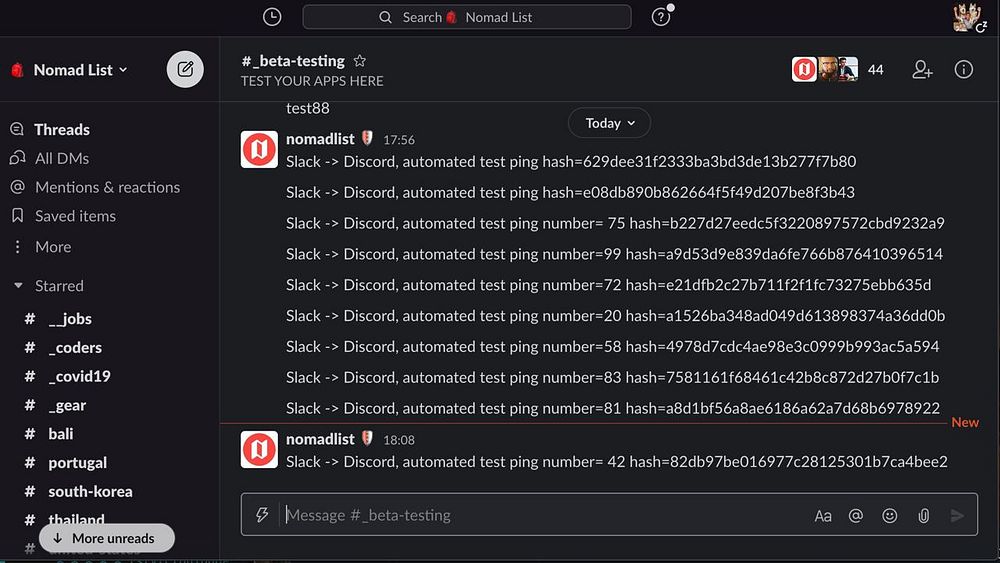Insert a mention with the @ icon
The height and width of the screenshot is (563, 1000).
point(856,515)
